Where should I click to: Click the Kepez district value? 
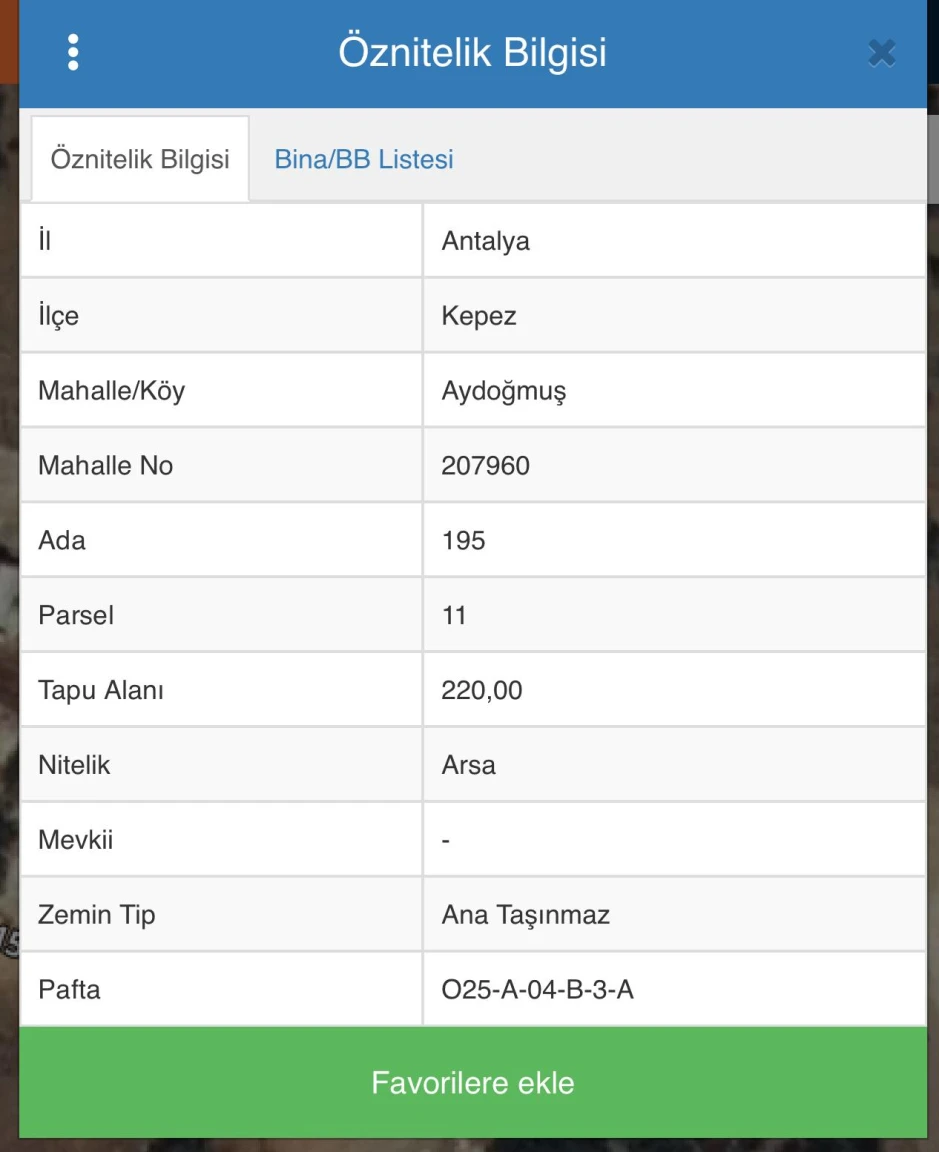click(x=479, y=316)
